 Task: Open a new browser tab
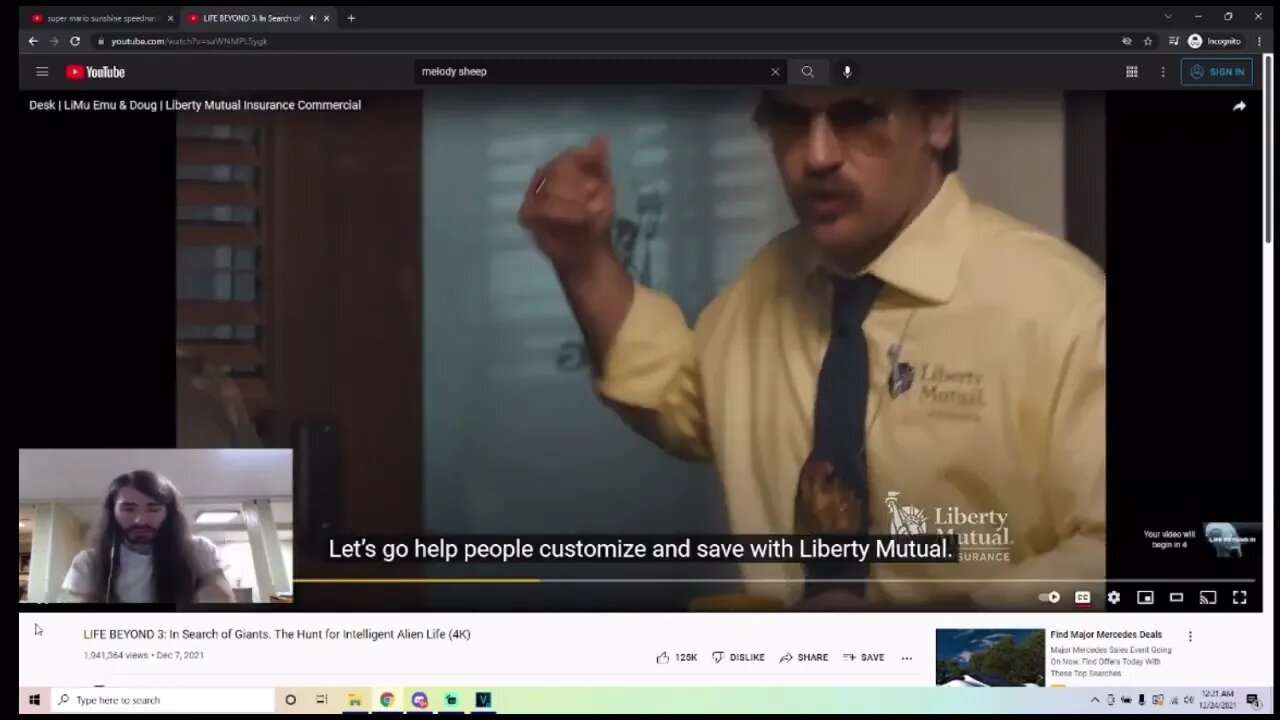[351, 18]
